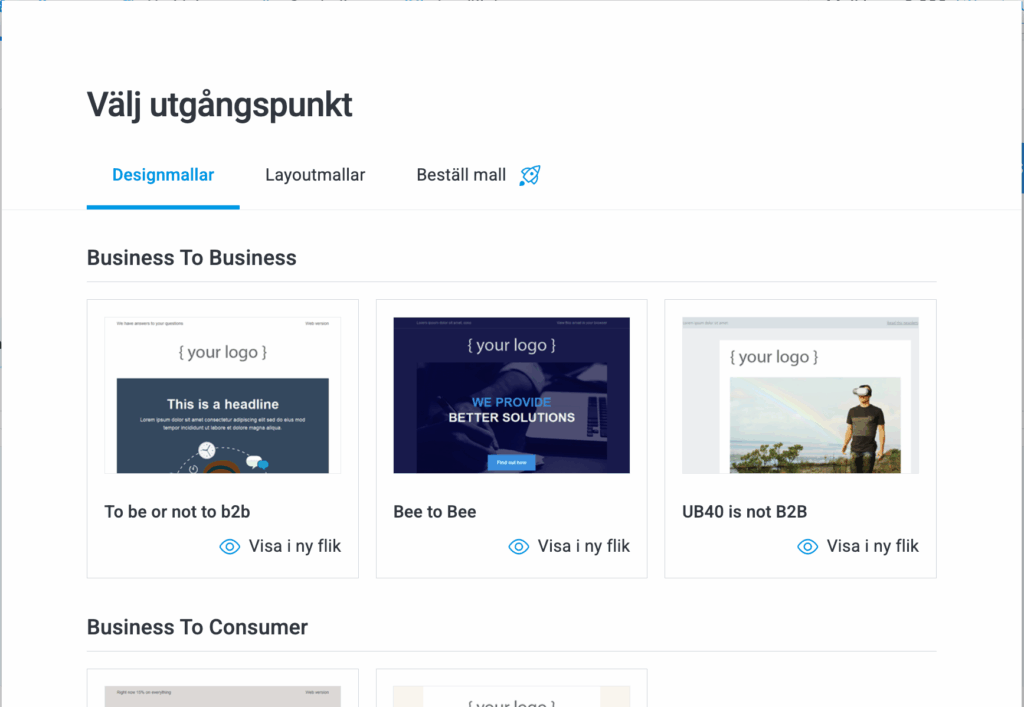
Task: Switch to the Layoutmallar tab
Action: [x=315, y=175]
